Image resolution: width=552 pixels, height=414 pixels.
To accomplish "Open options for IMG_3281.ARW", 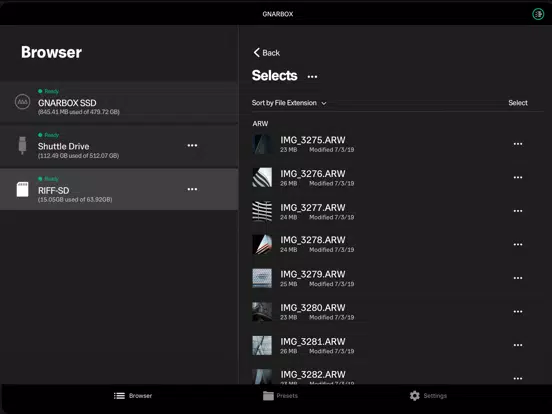I will [518, 345].
